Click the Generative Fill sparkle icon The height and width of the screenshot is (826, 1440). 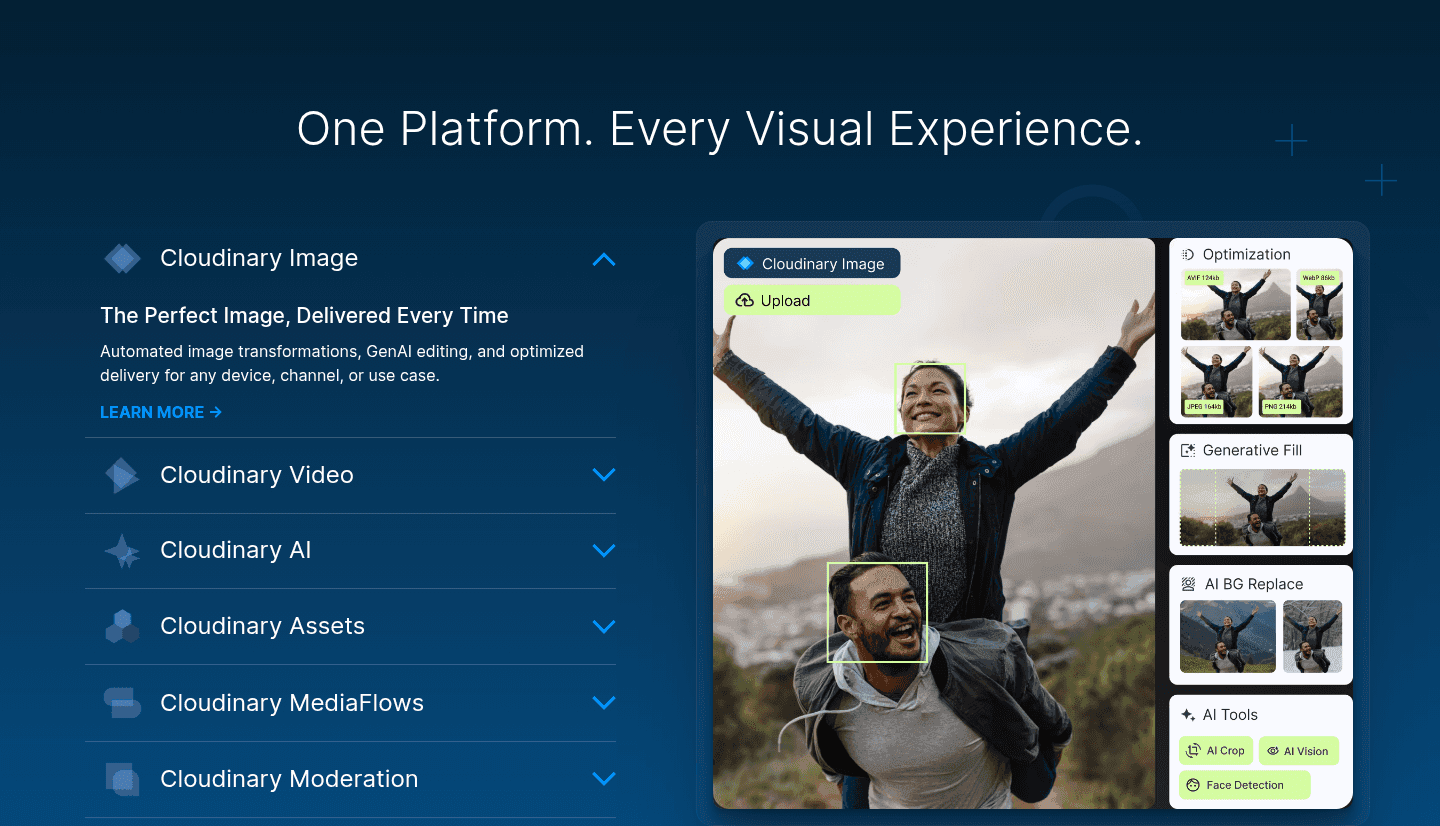(x=1189, y=450)
